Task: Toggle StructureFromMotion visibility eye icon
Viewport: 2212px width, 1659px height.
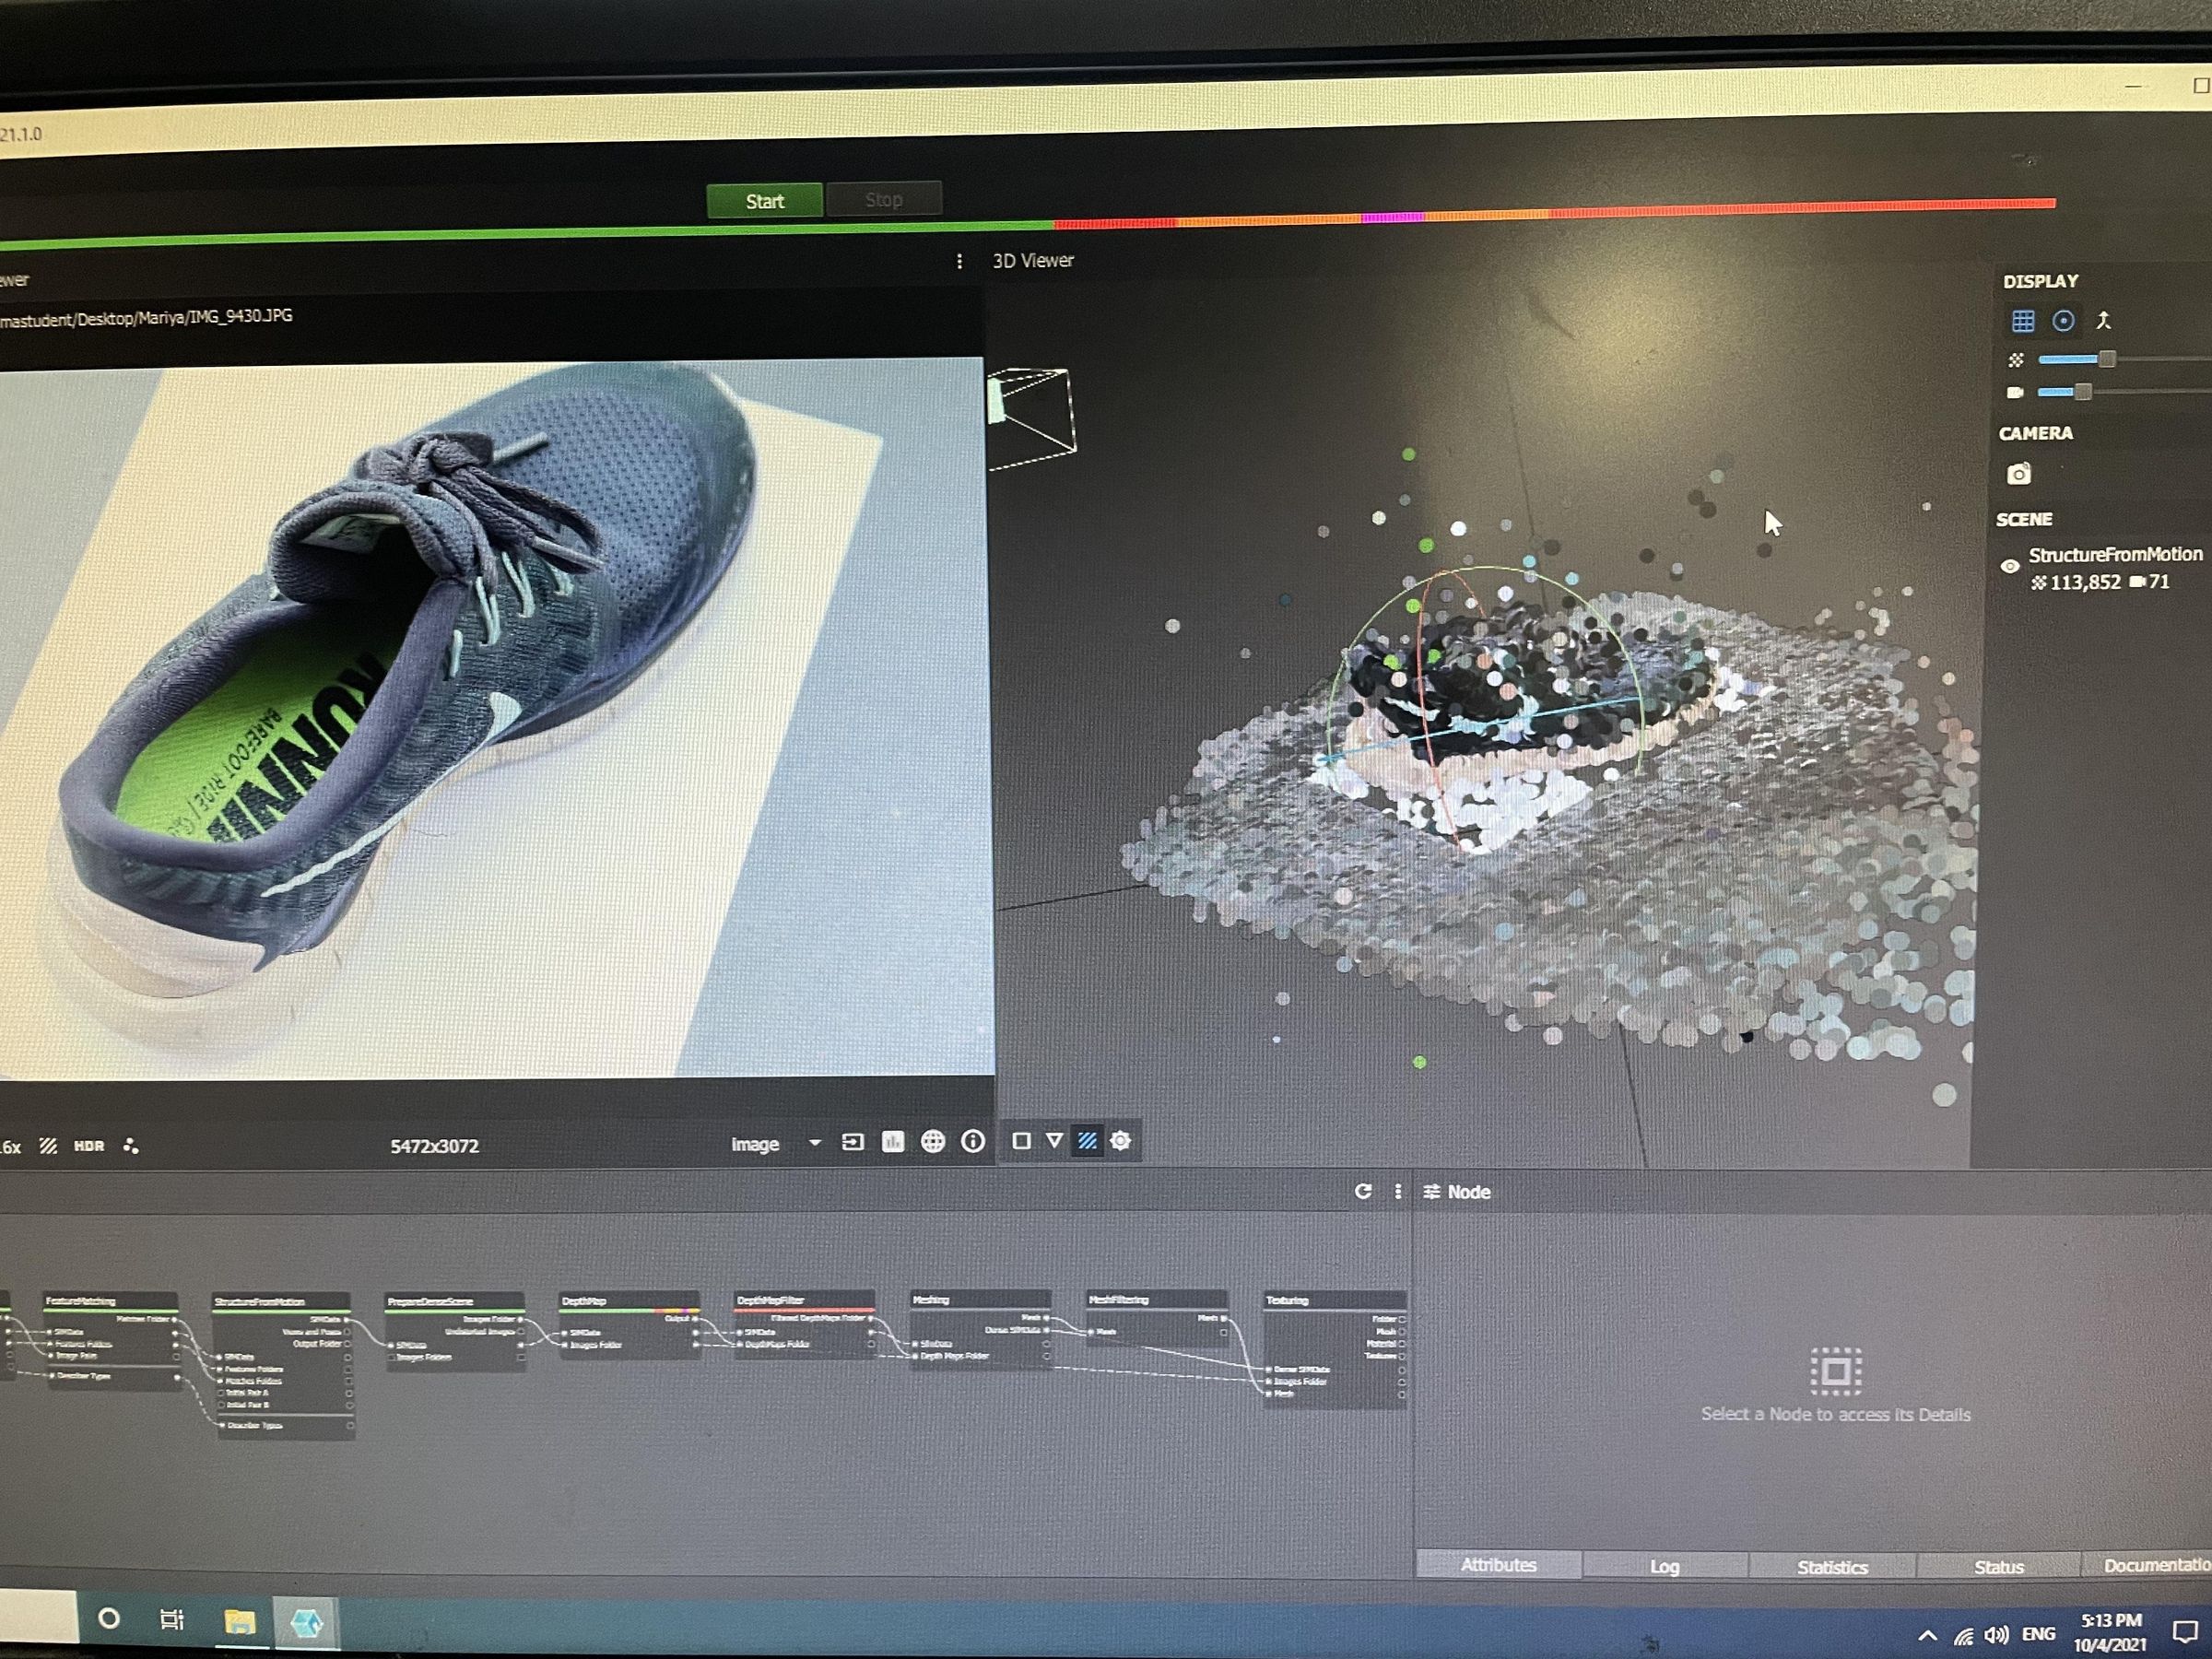Action: (2013, 567)
